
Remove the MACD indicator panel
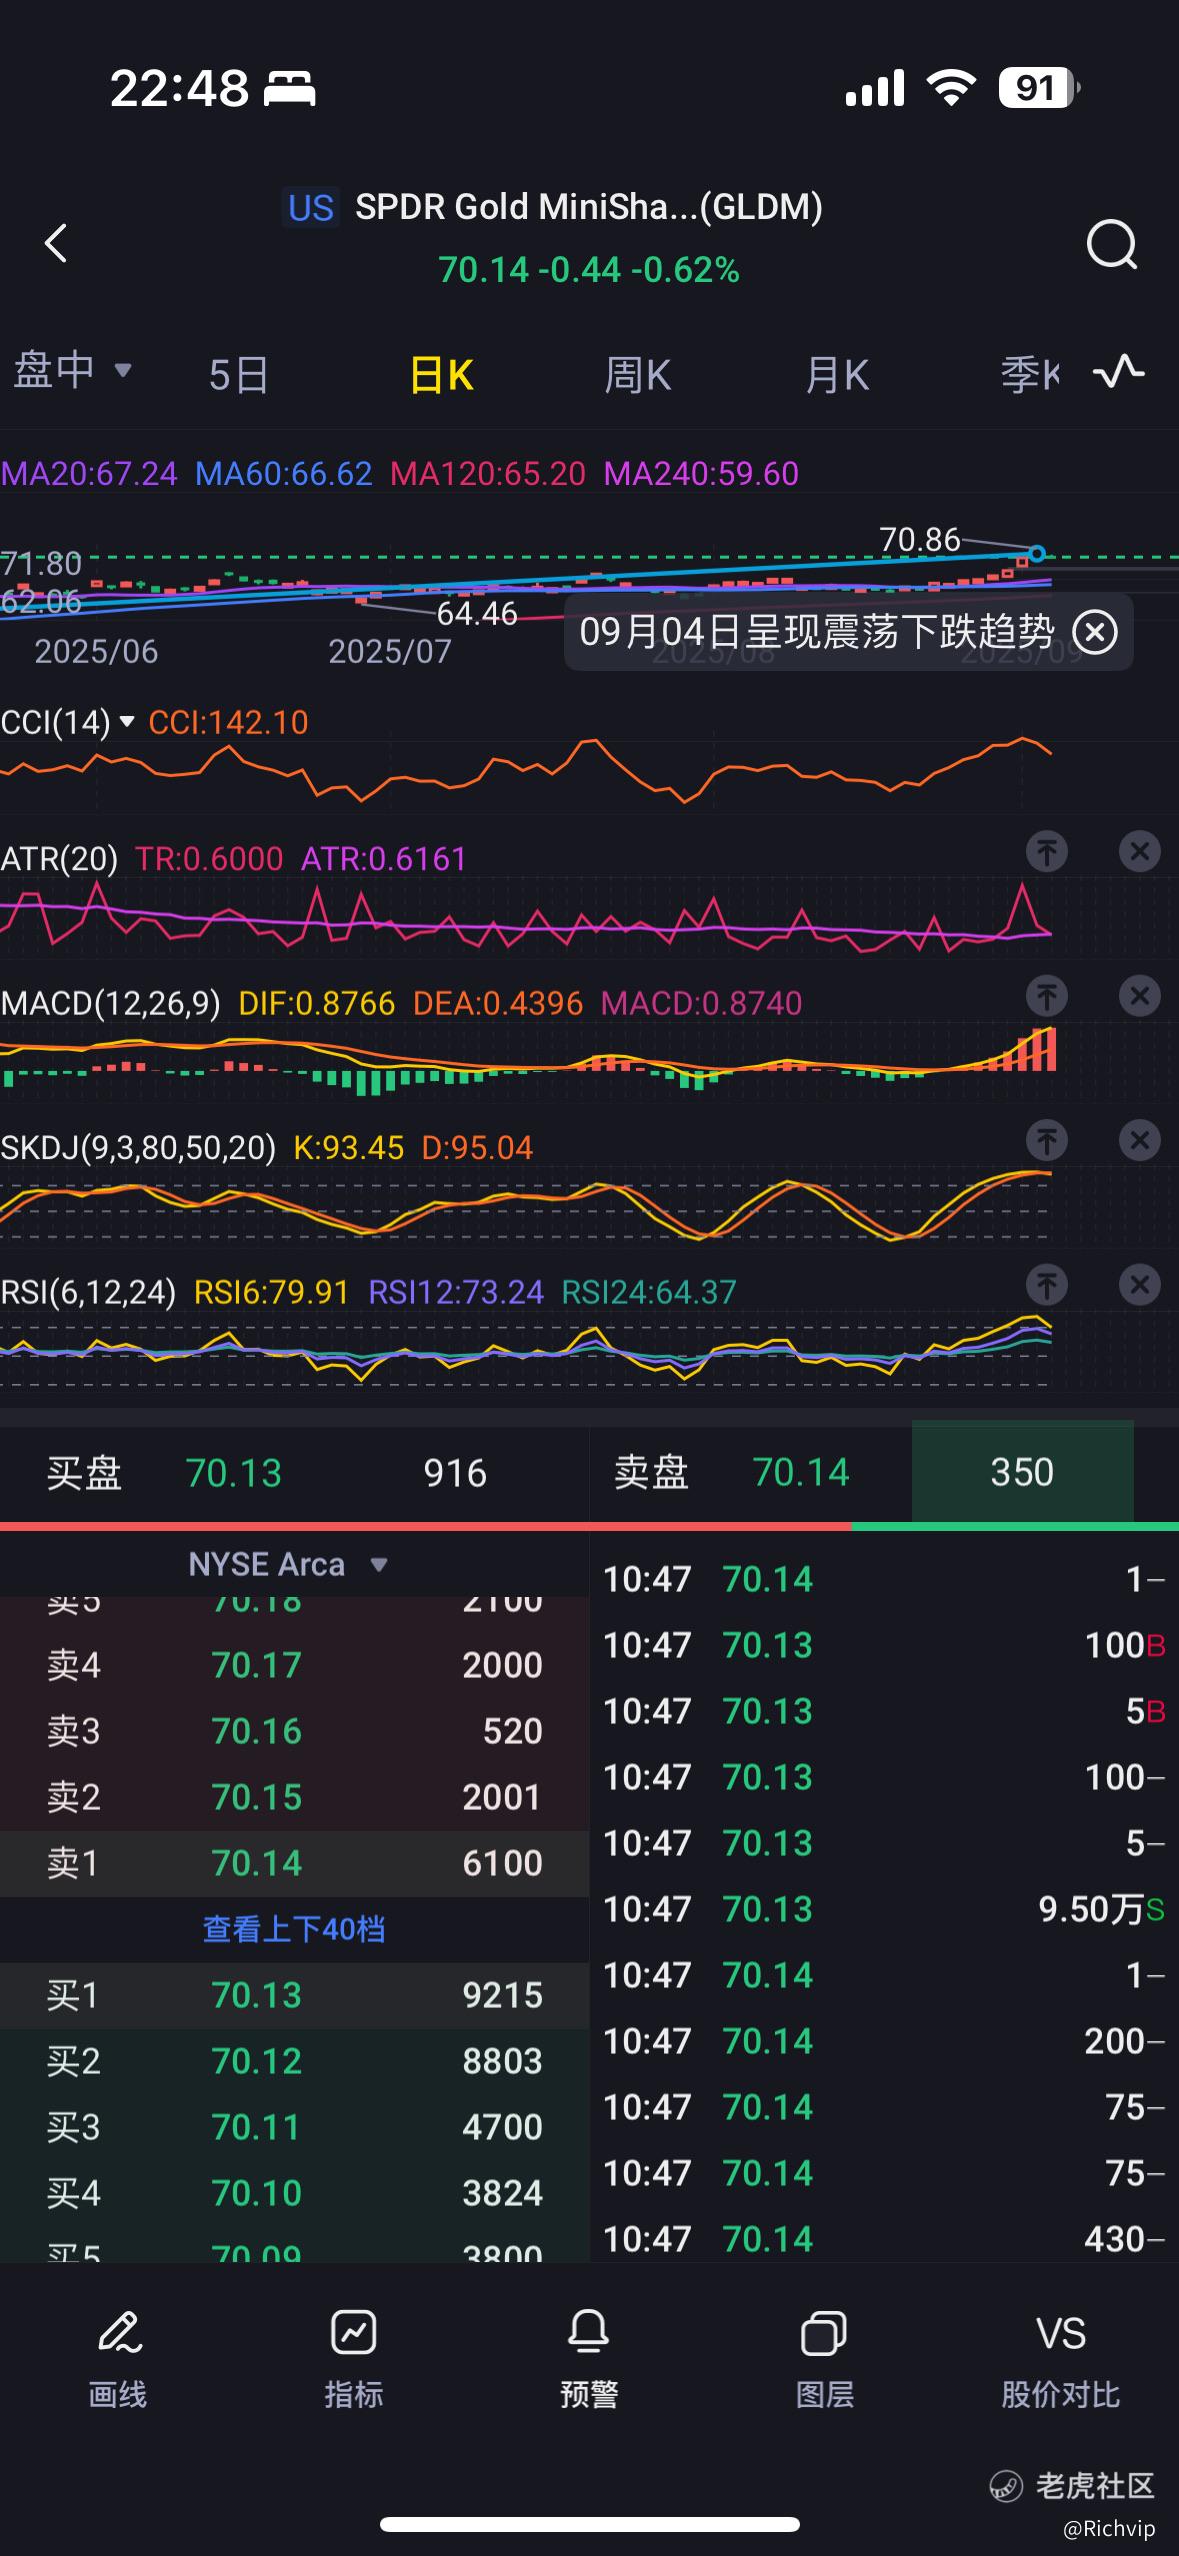1139,996
